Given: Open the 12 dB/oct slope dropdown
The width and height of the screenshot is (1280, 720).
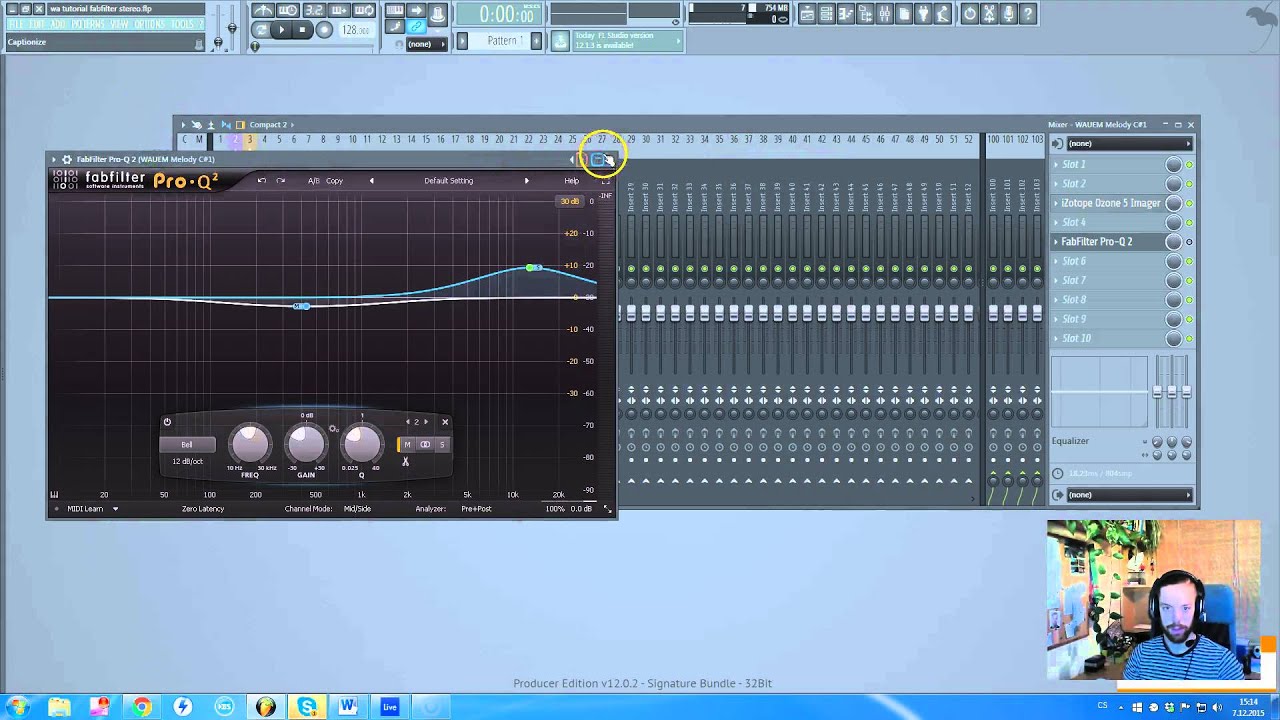Looking at the screenshot, I should coord(187,461).
